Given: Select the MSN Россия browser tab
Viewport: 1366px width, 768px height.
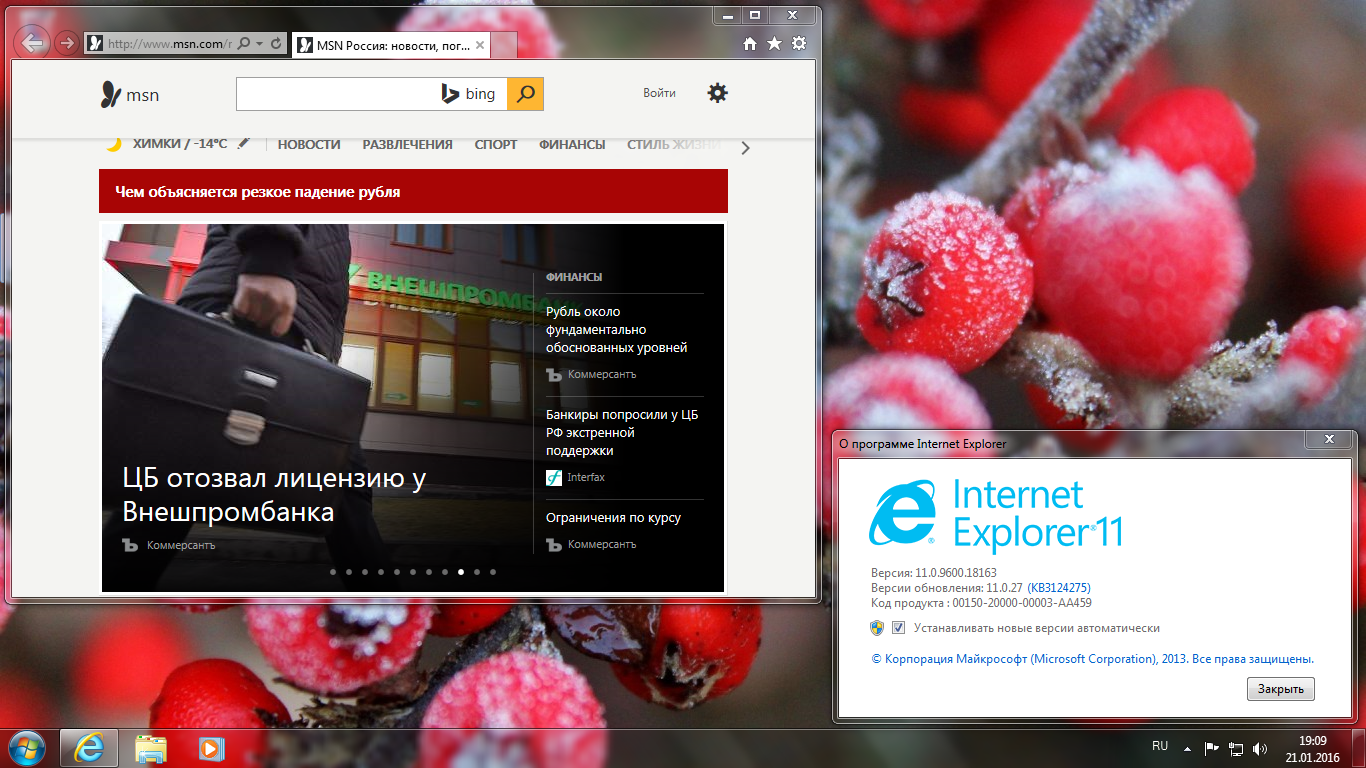Looking at the screenshot, I should coord(390,45).
